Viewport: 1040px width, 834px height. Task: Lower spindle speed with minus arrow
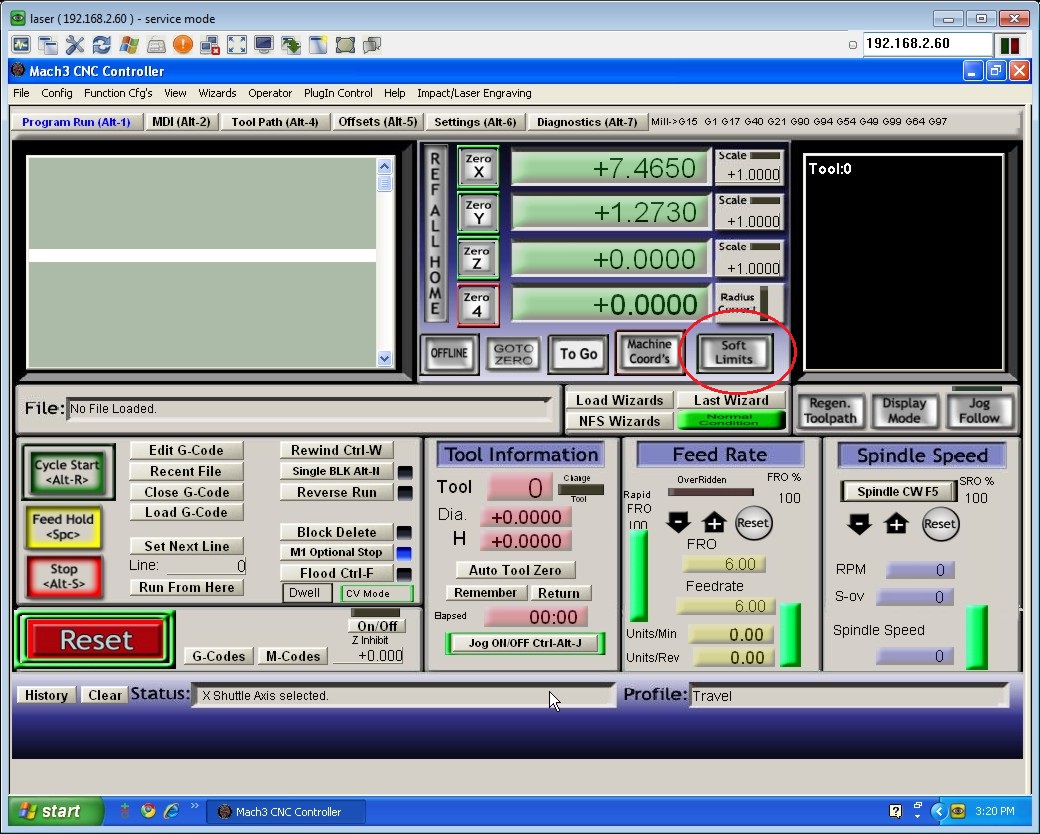(860, 523)
